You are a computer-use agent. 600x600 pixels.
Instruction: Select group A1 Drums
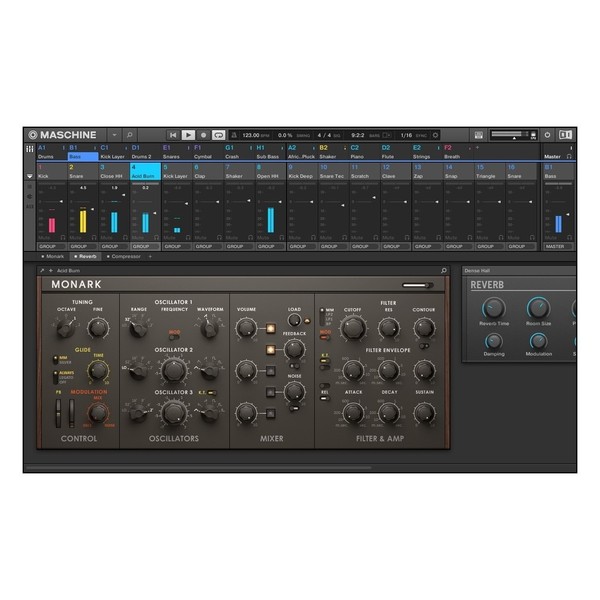tap(52, 152)
